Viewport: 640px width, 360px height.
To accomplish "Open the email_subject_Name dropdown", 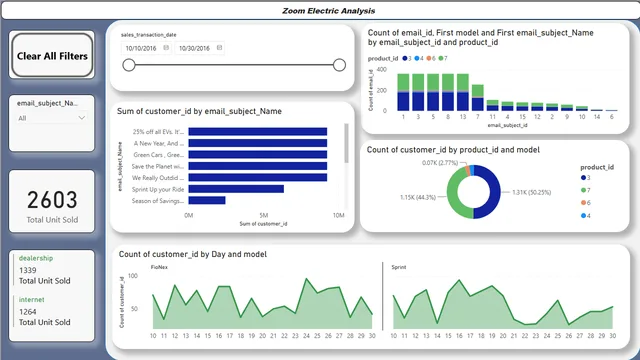I will point(51,118).
